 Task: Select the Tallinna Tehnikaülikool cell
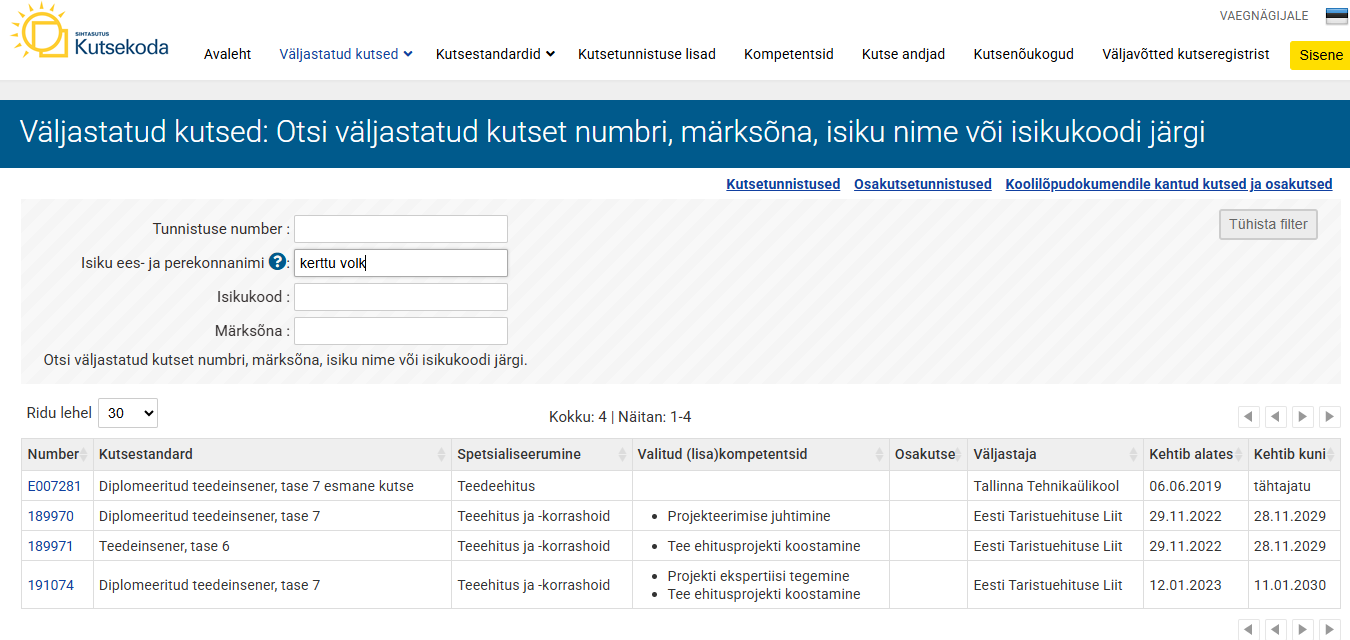[1055, 486]
